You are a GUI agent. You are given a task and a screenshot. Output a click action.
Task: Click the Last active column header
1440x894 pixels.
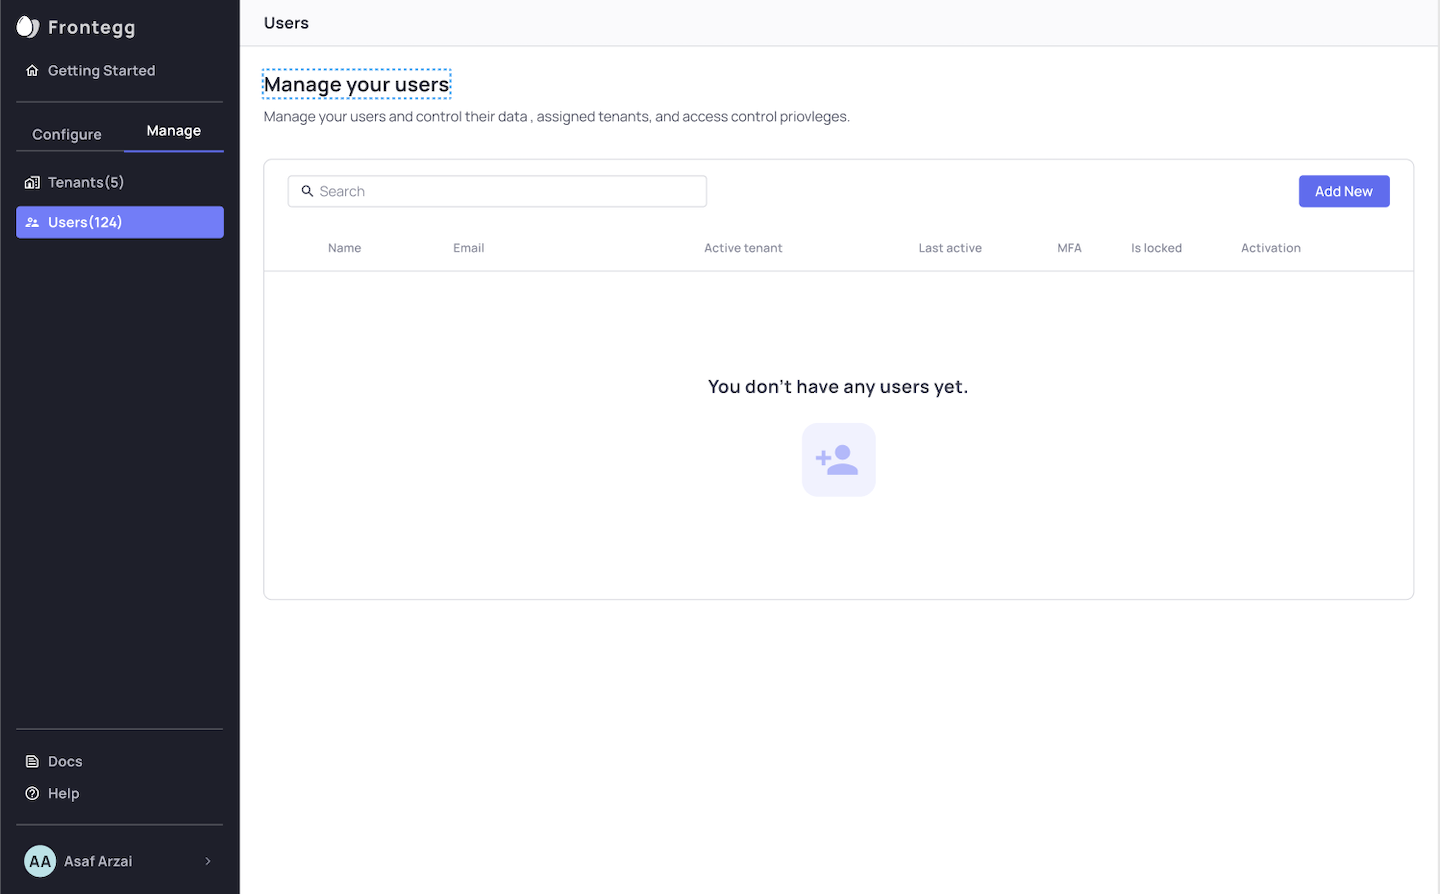pyautogui.click(x=950, y=248)
